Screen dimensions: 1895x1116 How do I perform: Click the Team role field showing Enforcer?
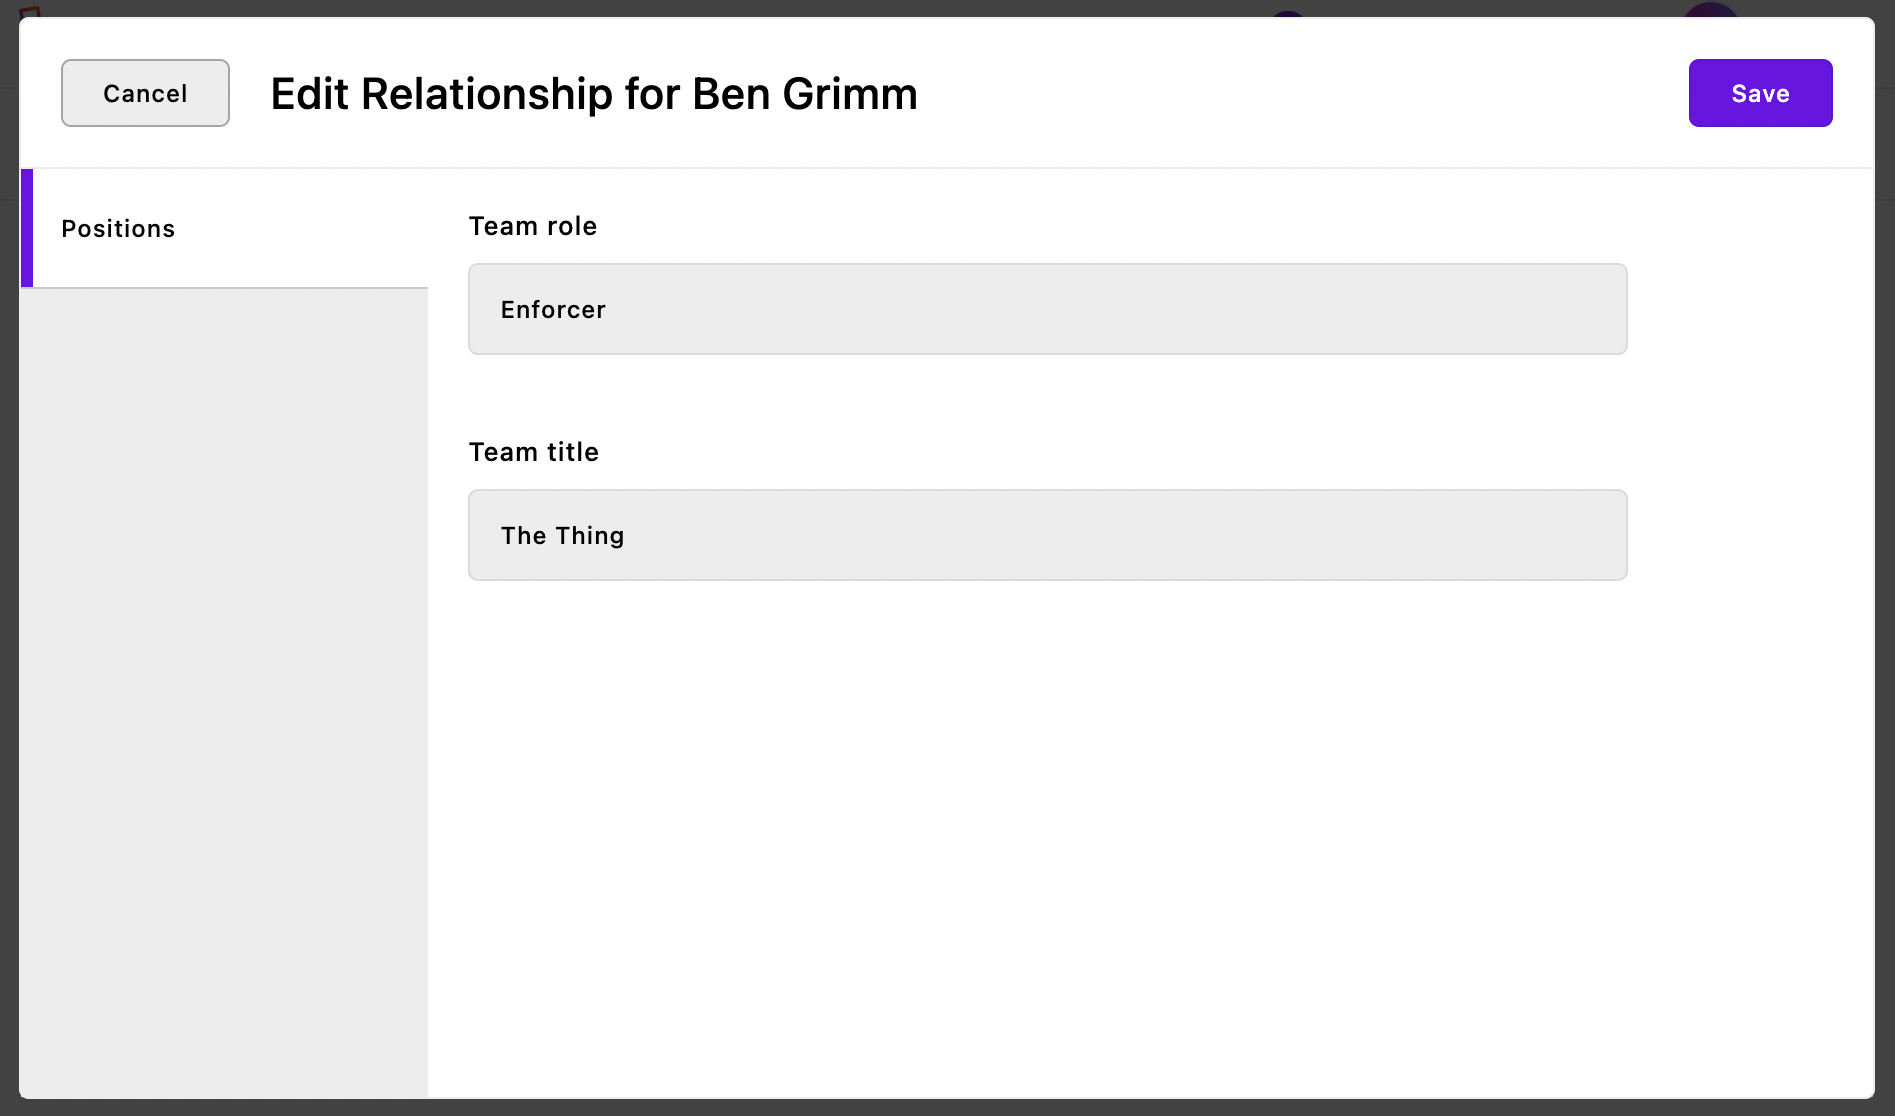(1046, 309)
